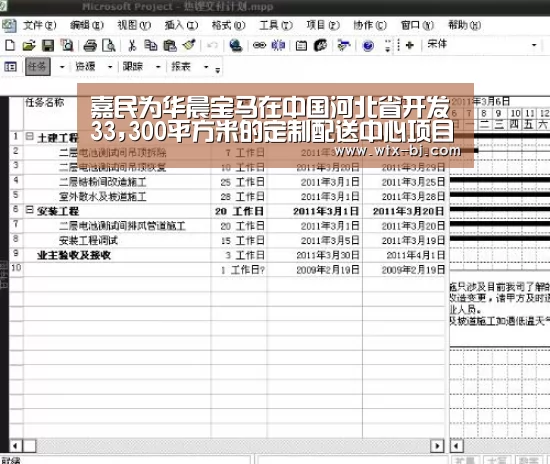The height and width of the screenshot is (464, 550).
Task: Save the project using floppy disk icon
Action: point(48,45)
